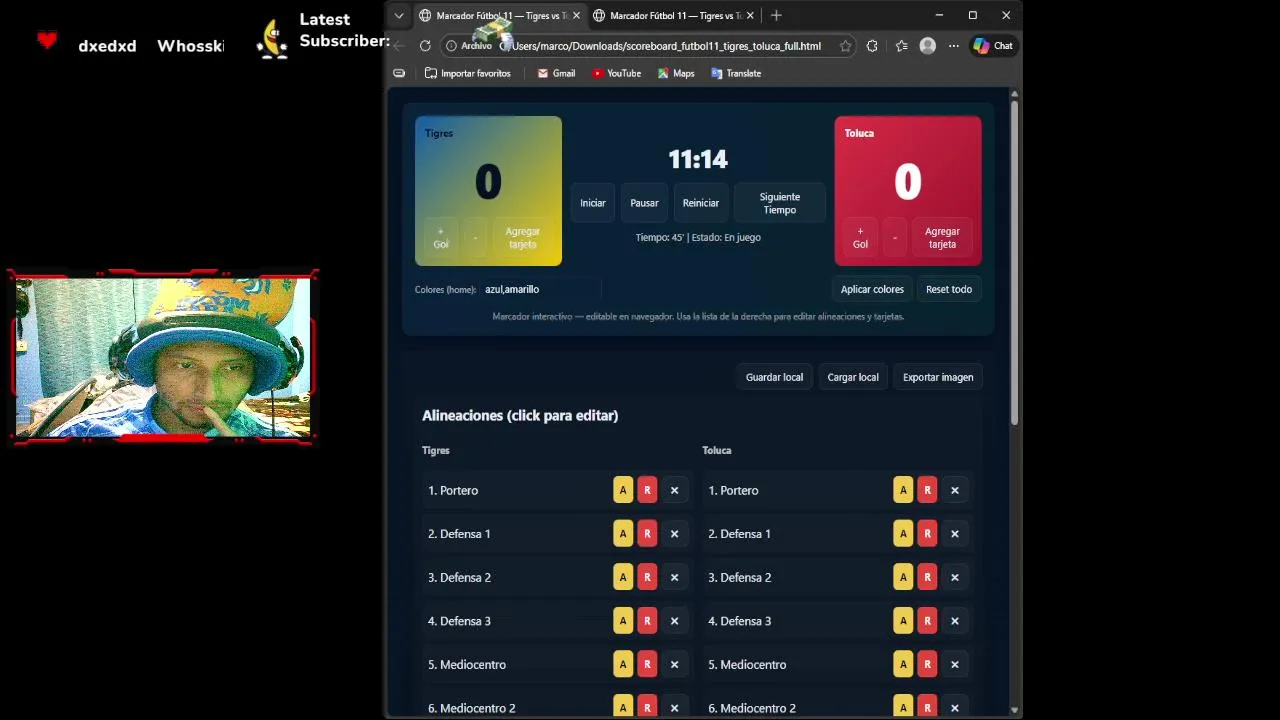The width and height of the screenshot is (1280, 720).
Task: Edit Tigres player name "5. Mediocentro"
Action: coord(467,664)
